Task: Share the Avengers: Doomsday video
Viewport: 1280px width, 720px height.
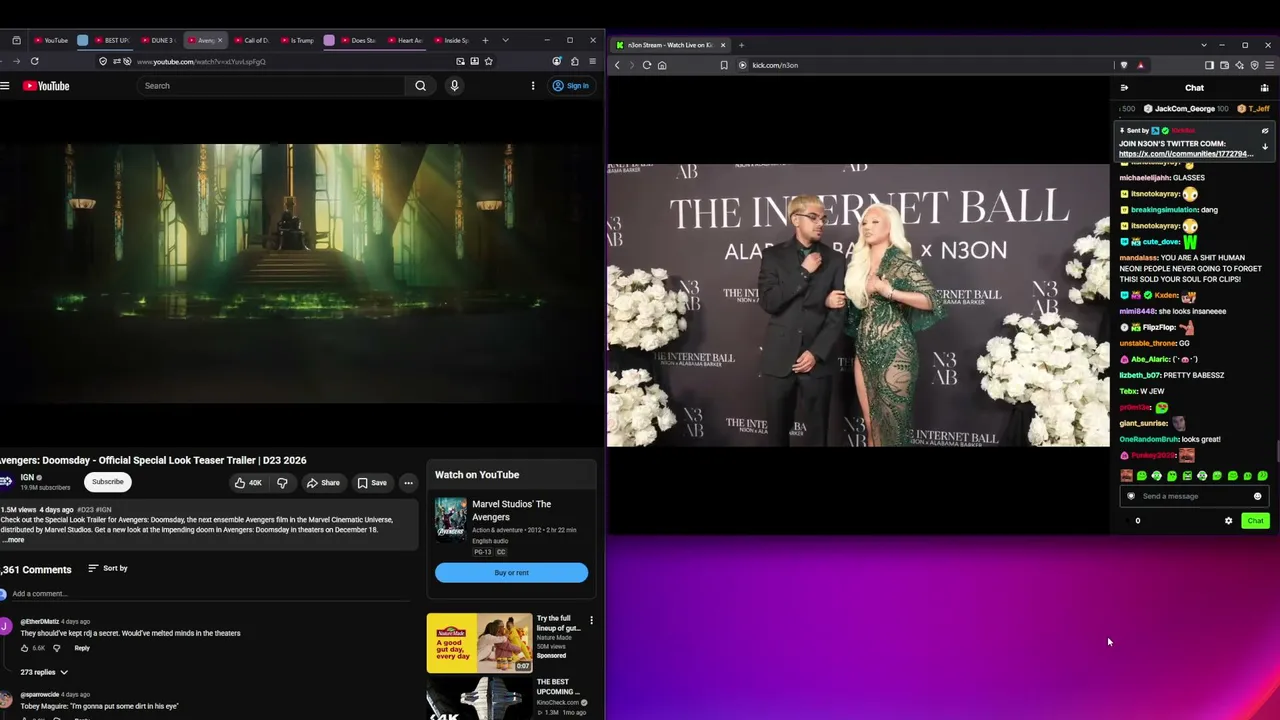Action: tap(323, 483)
